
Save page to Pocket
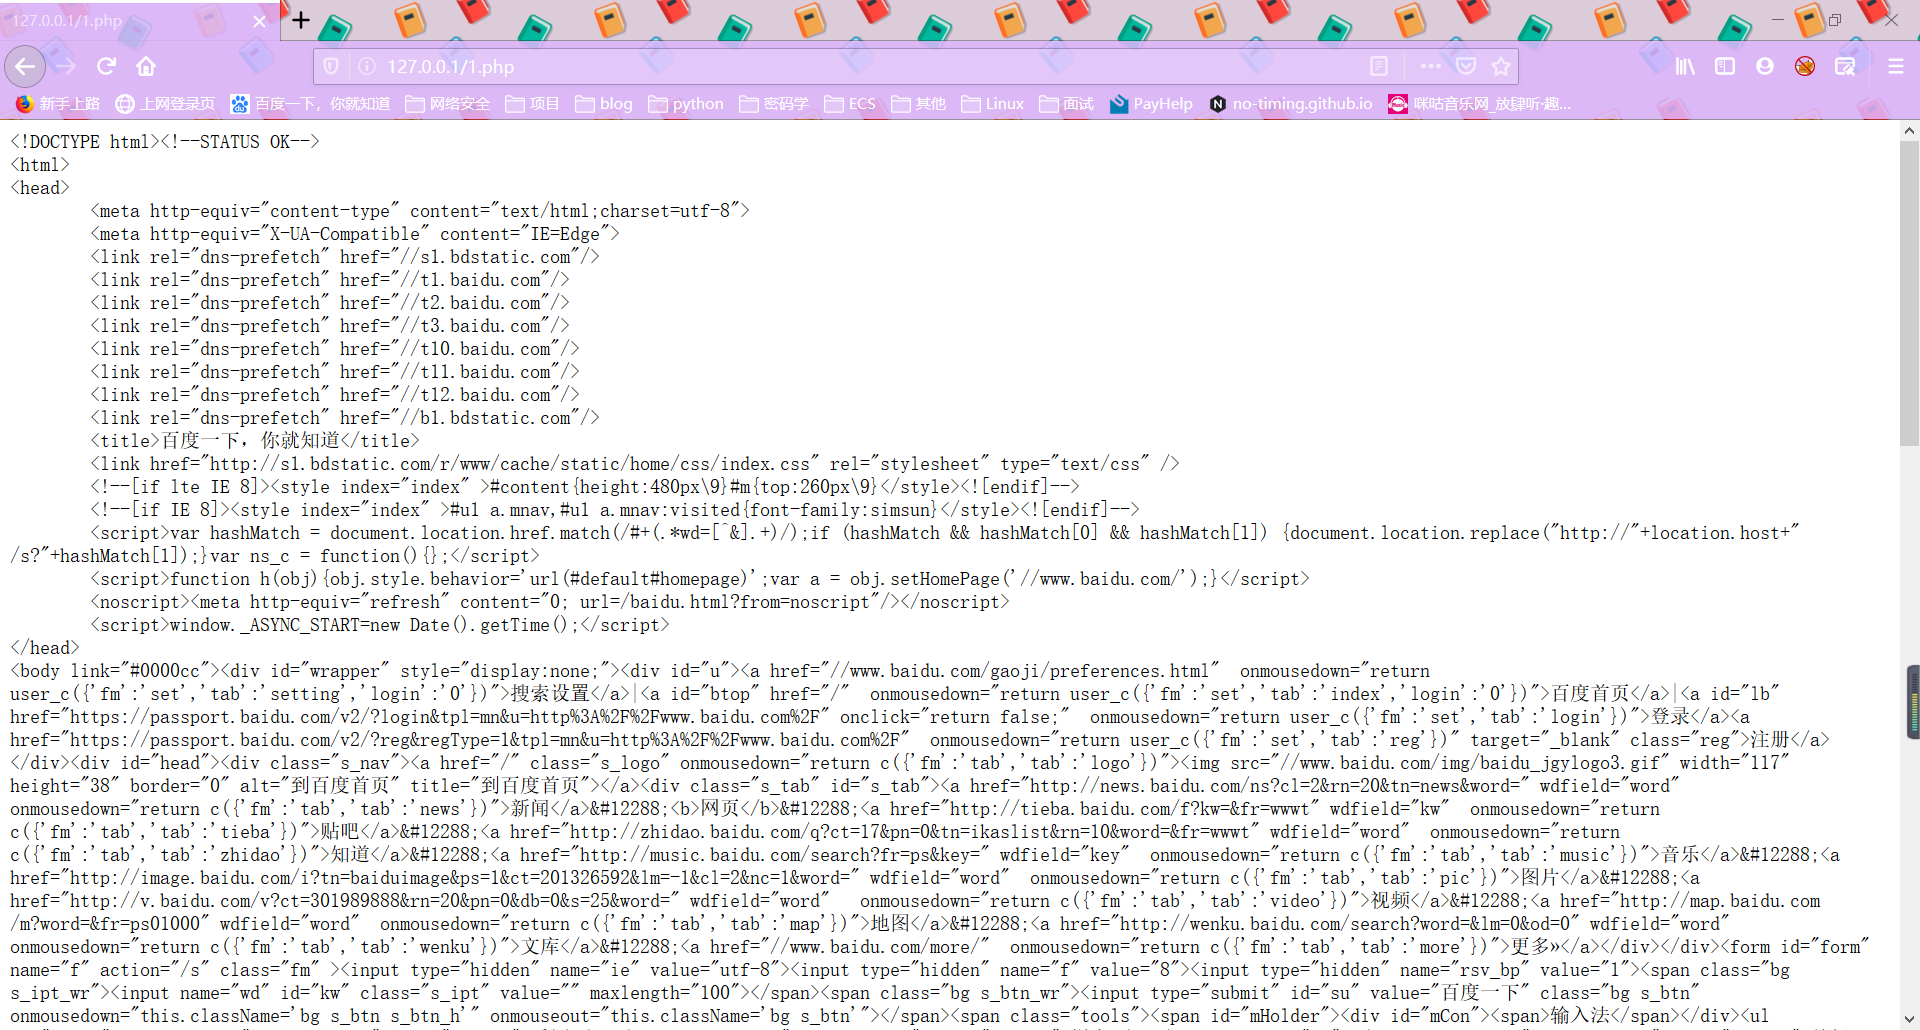[x=1466, y=67]
